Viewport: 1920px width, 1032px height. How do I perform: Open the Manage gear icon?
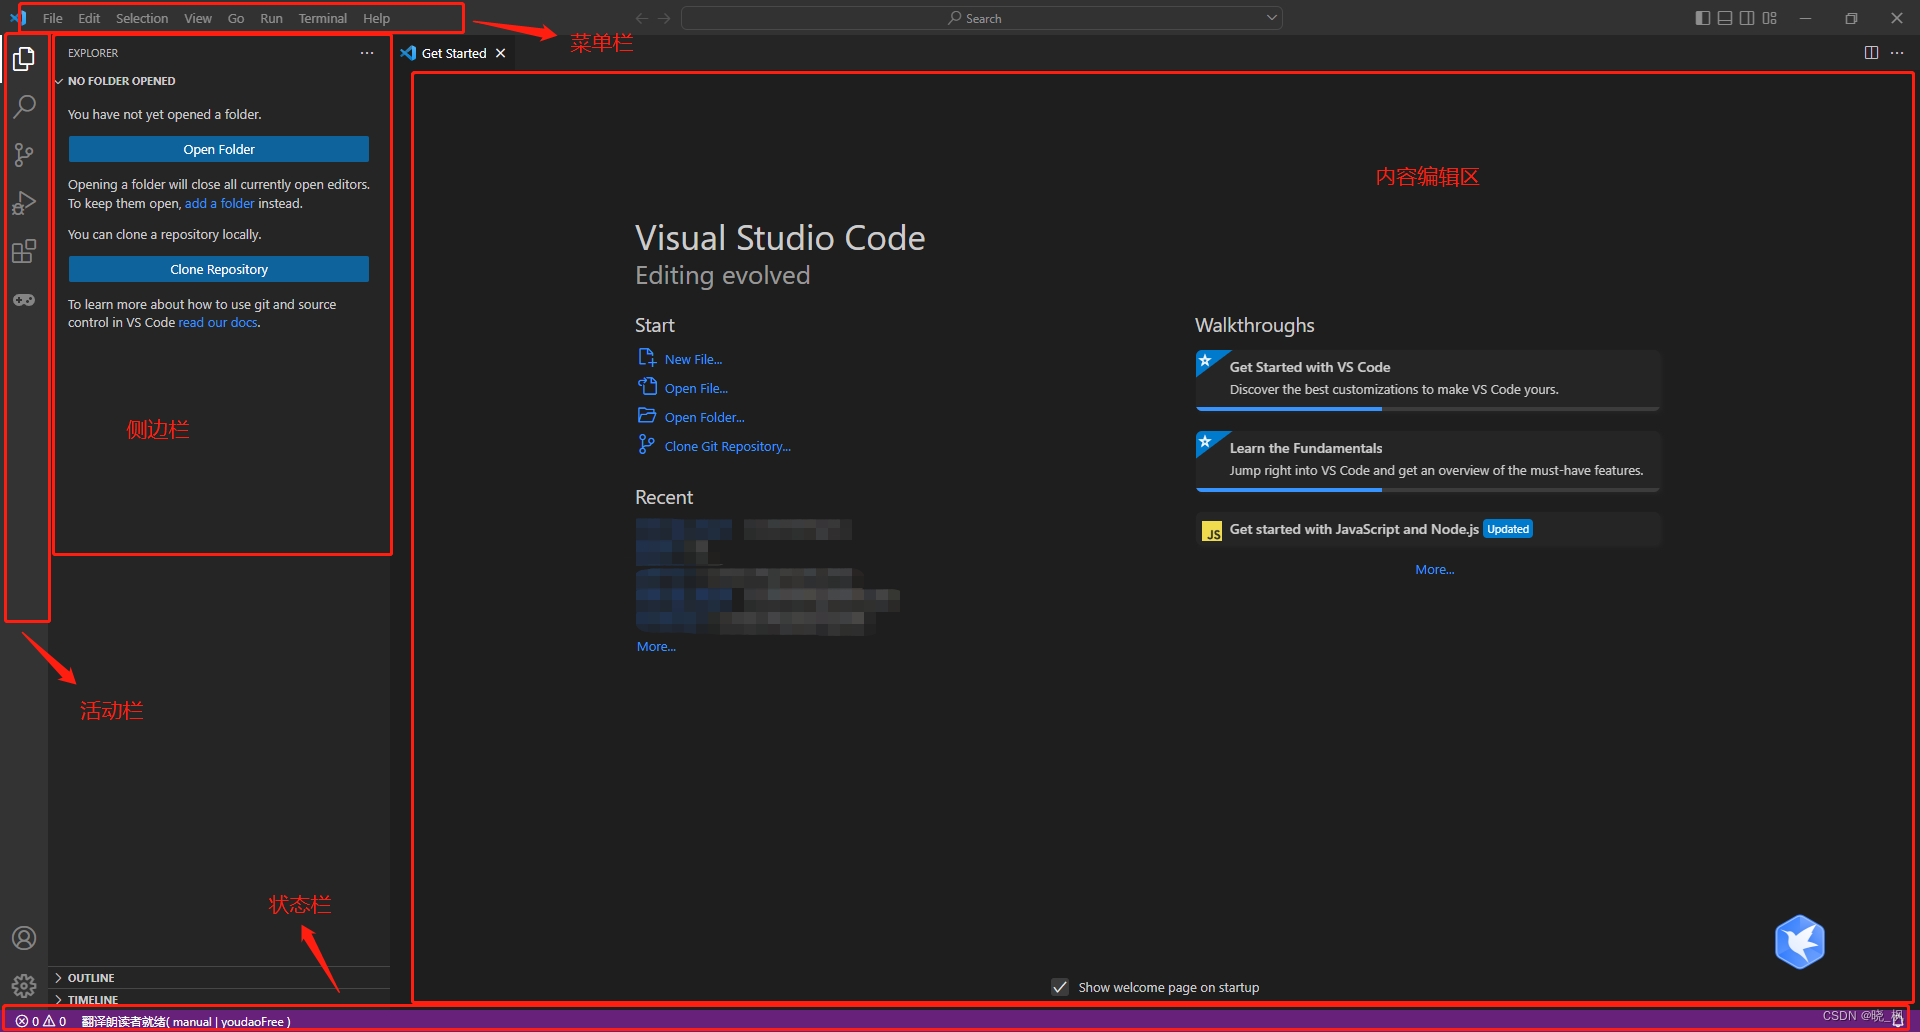[24, 986]
